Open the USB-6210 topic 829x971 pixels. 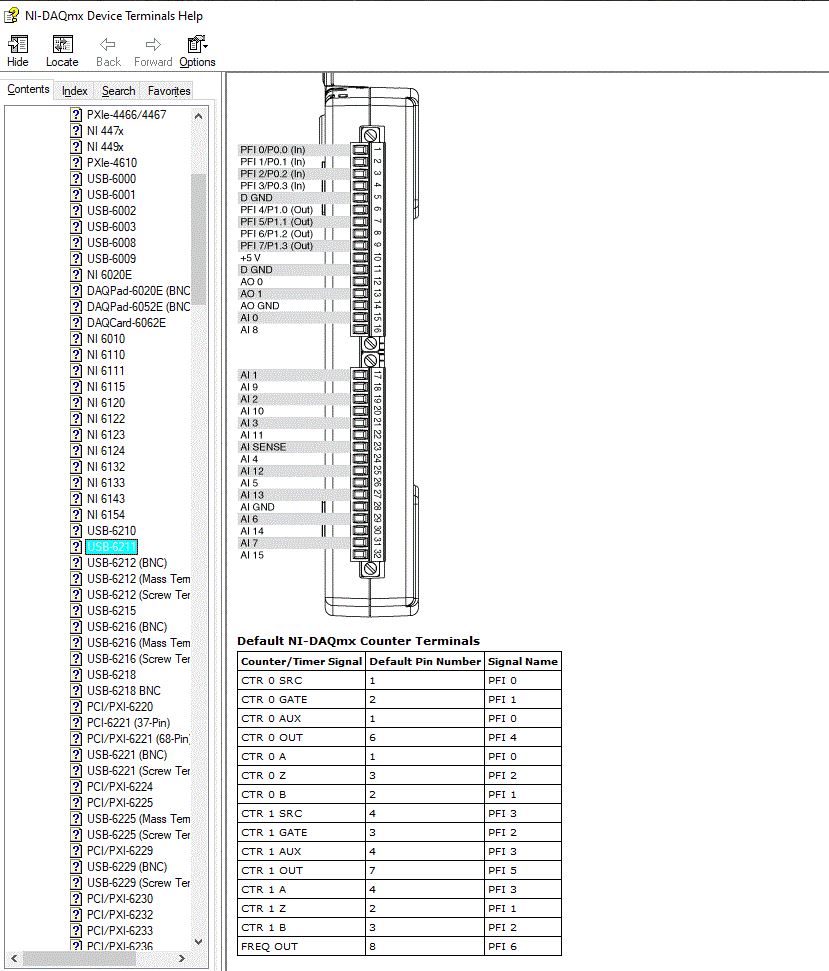tap(111, 531)
